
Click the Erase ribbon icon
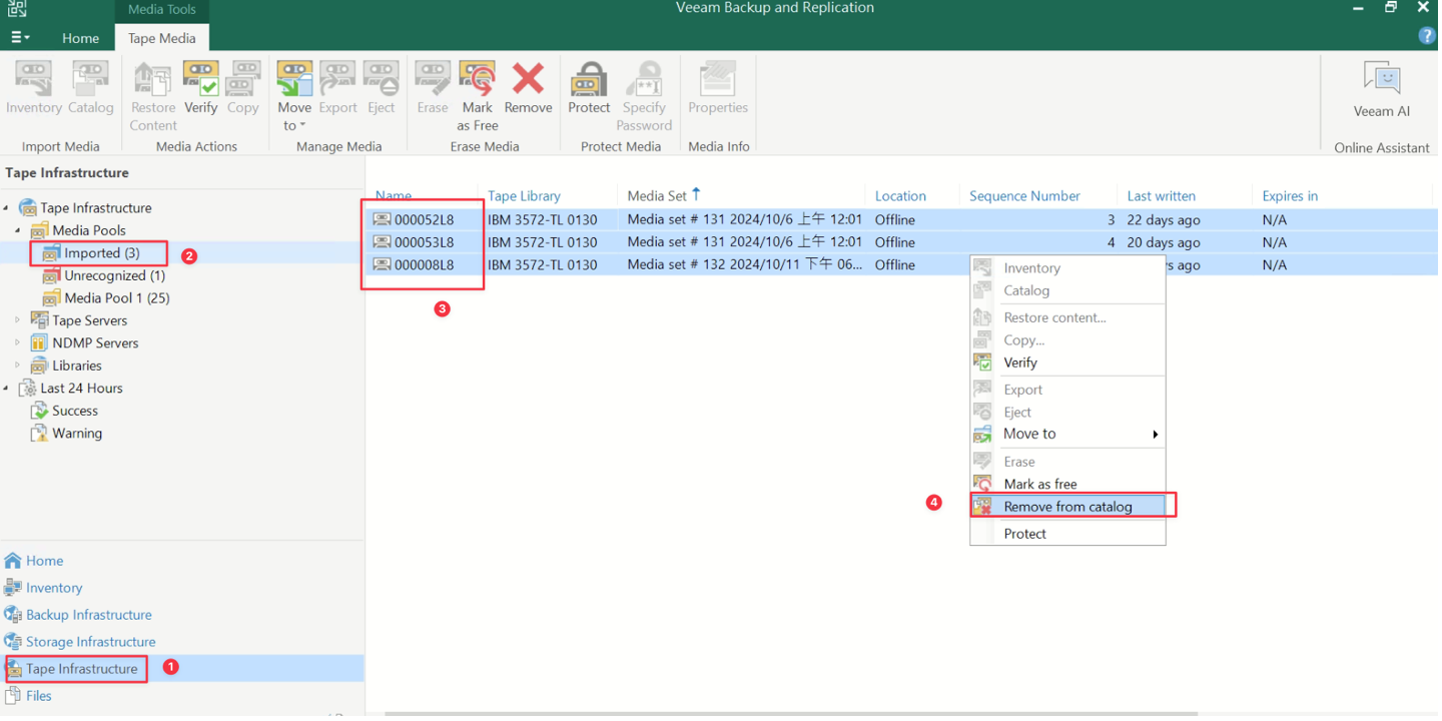click(432, 88)
